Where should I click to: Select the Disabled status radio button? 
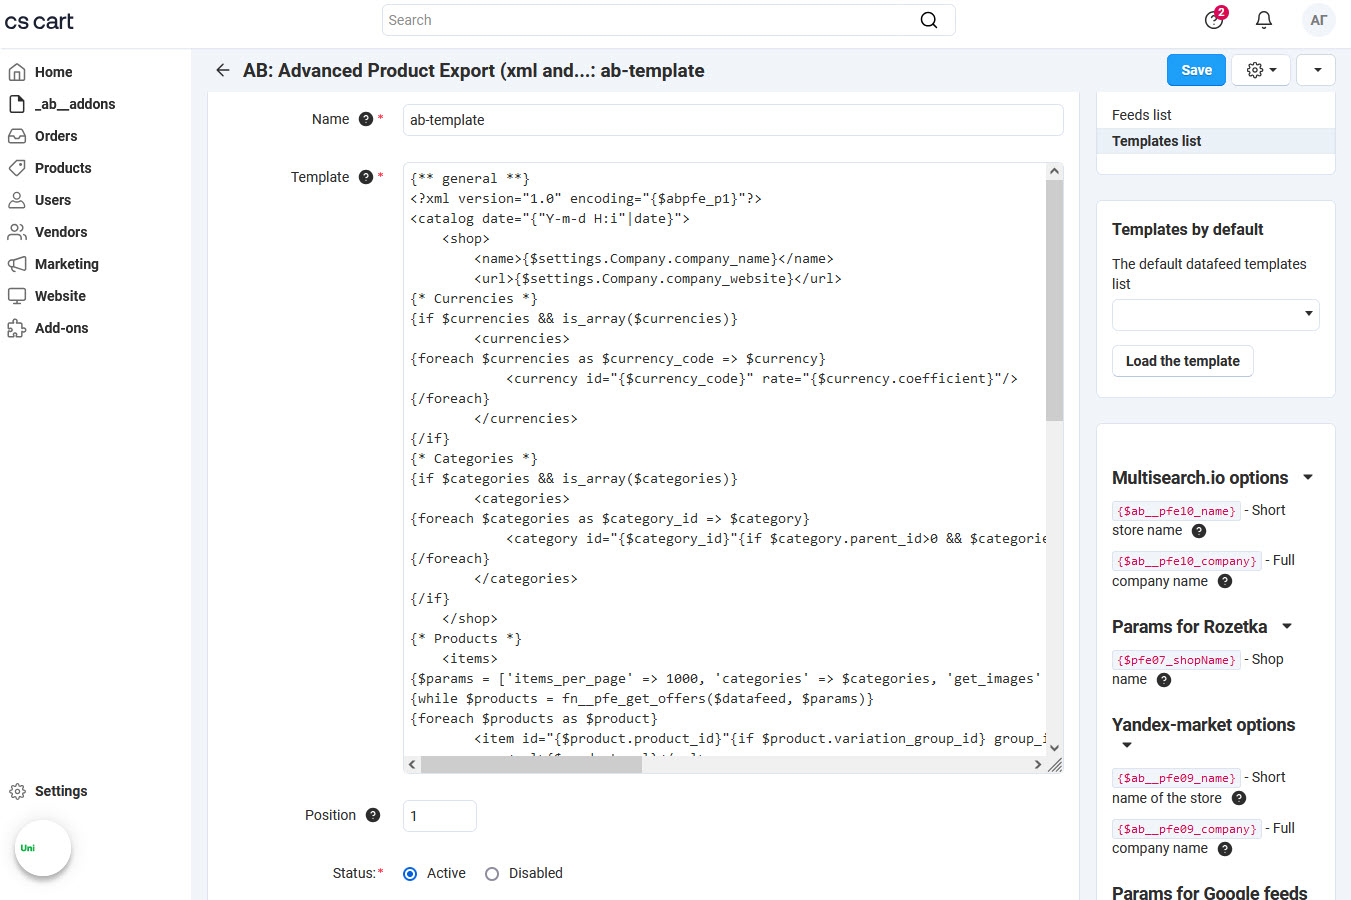(492, 874)
